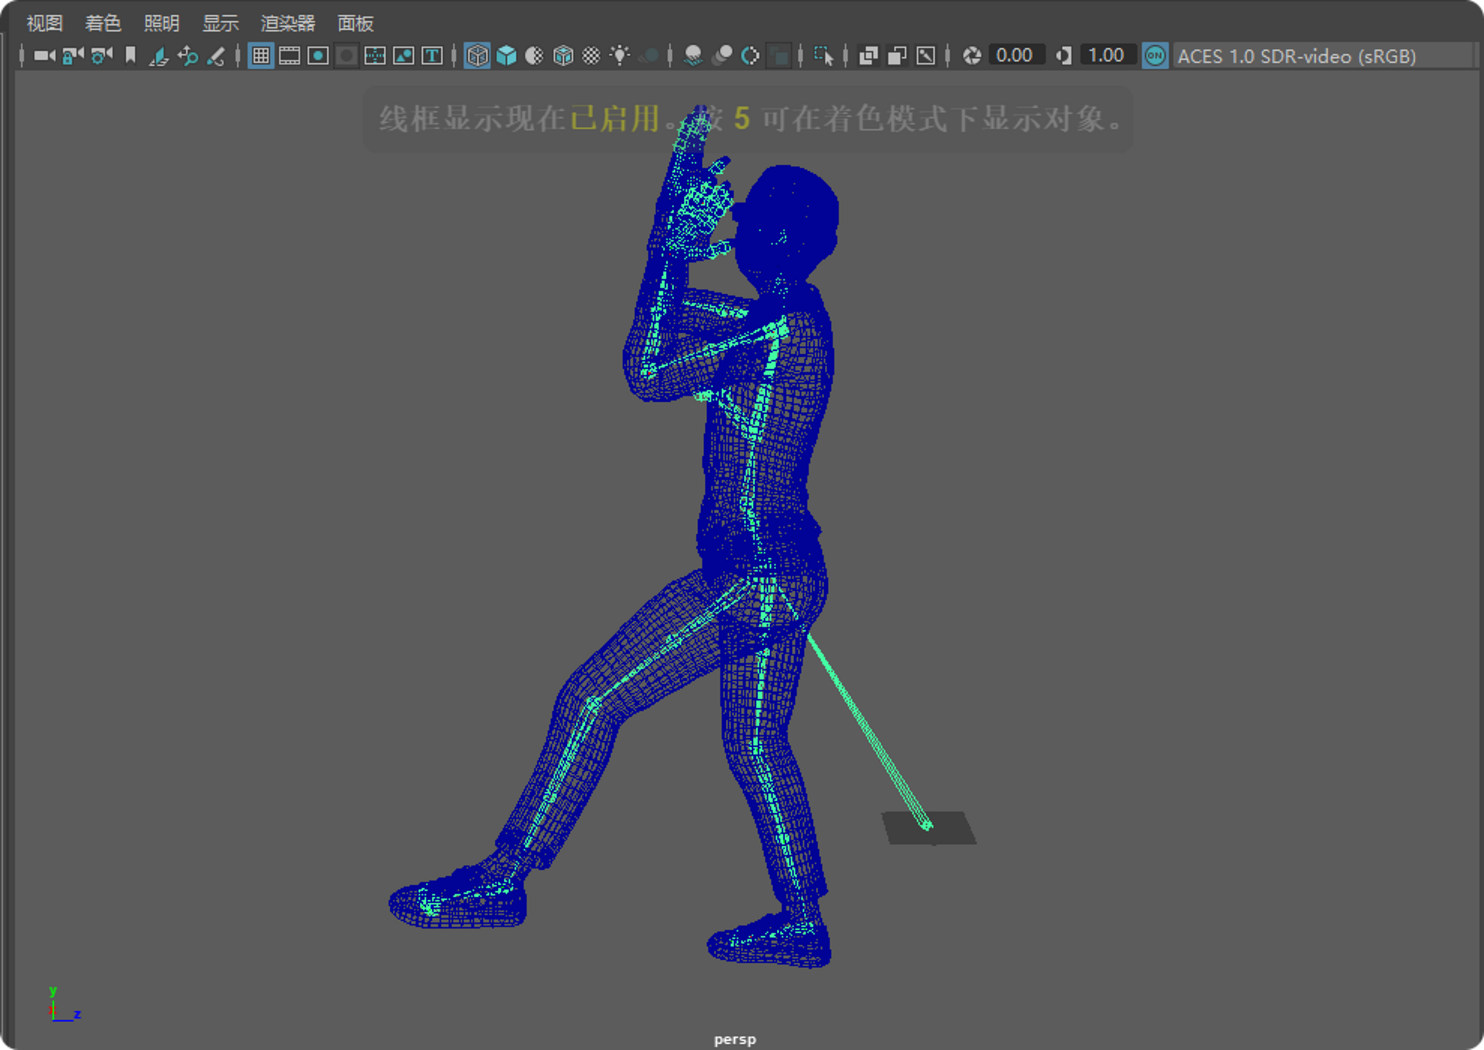Click the Isolate Select icon
This screenshot has height=1050, width=1484.
824,56
